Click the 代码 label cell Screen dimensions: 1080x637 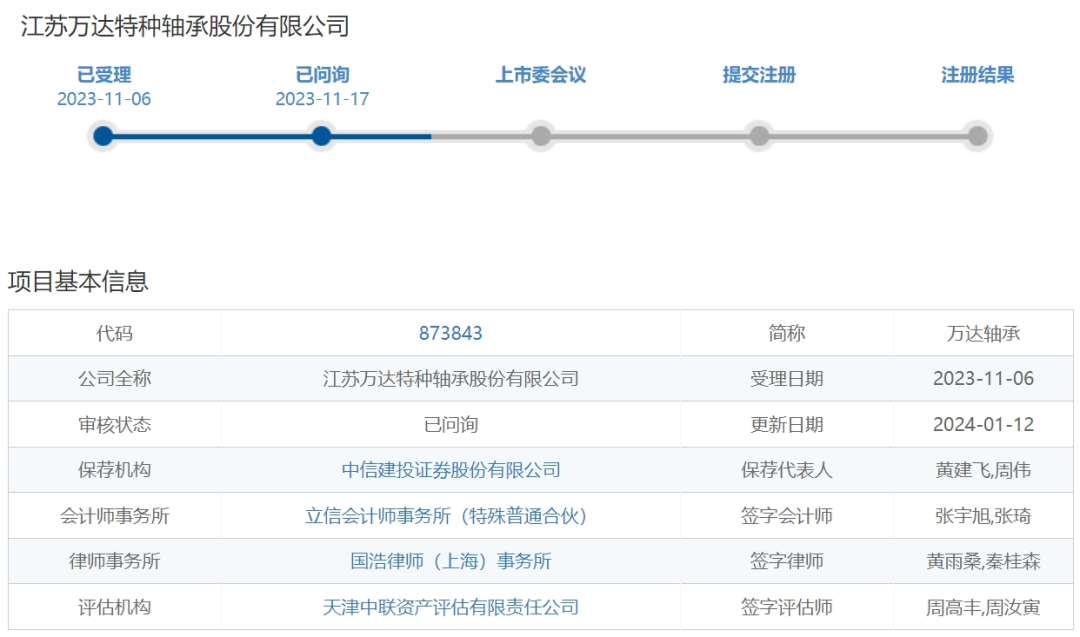coord(114,333)
